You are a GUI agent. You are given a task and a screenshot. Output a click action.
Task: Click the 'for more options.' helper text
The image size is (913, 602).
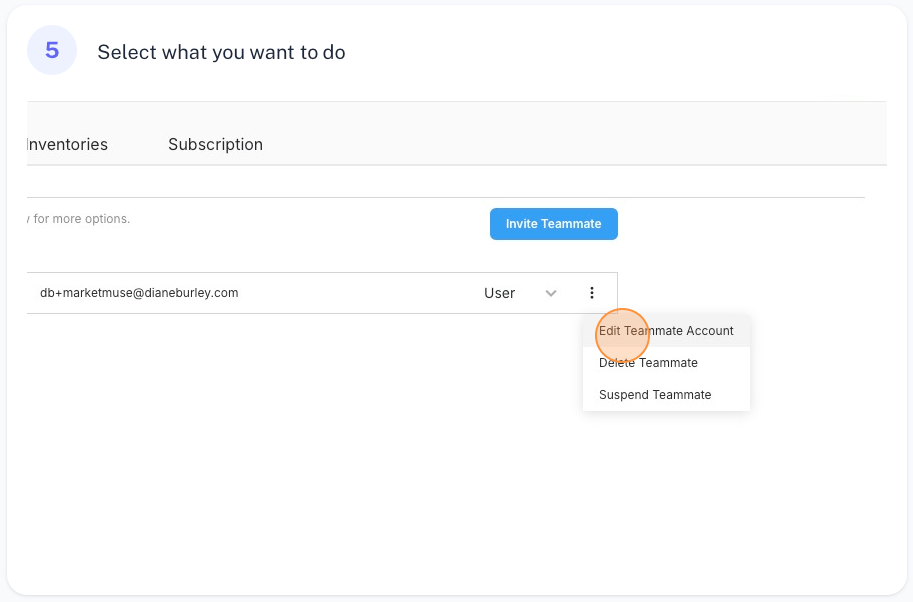tap(82, 219)
